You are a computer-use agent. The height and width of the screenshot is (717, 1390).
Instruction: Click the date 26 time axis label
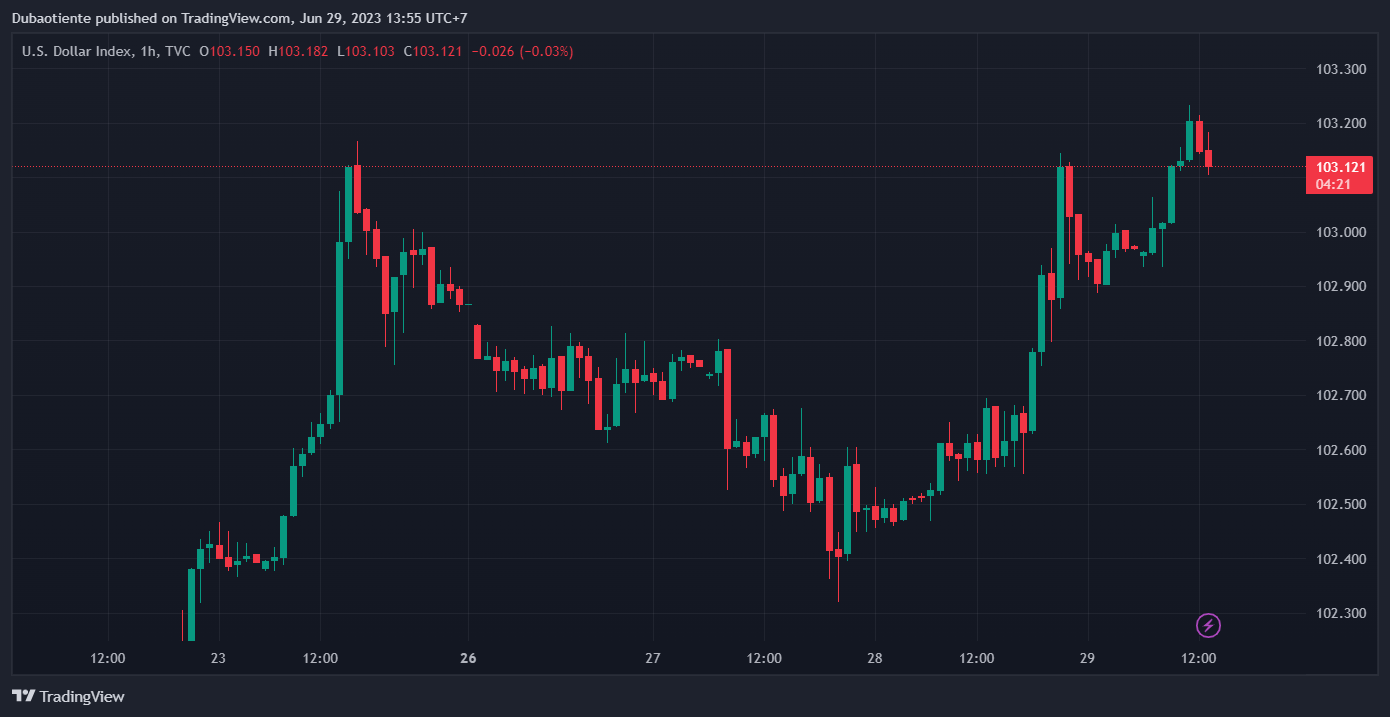468,658
